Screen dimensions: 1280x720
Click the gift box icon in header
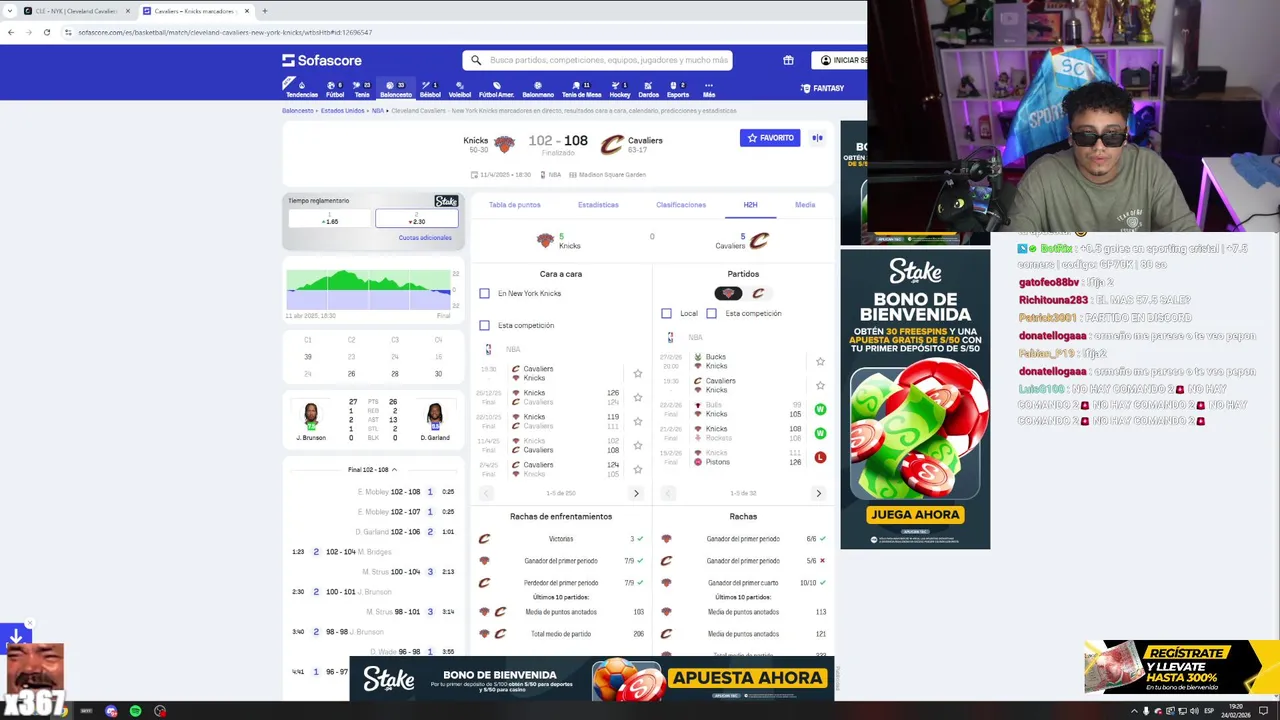click(x=788, y=60)
